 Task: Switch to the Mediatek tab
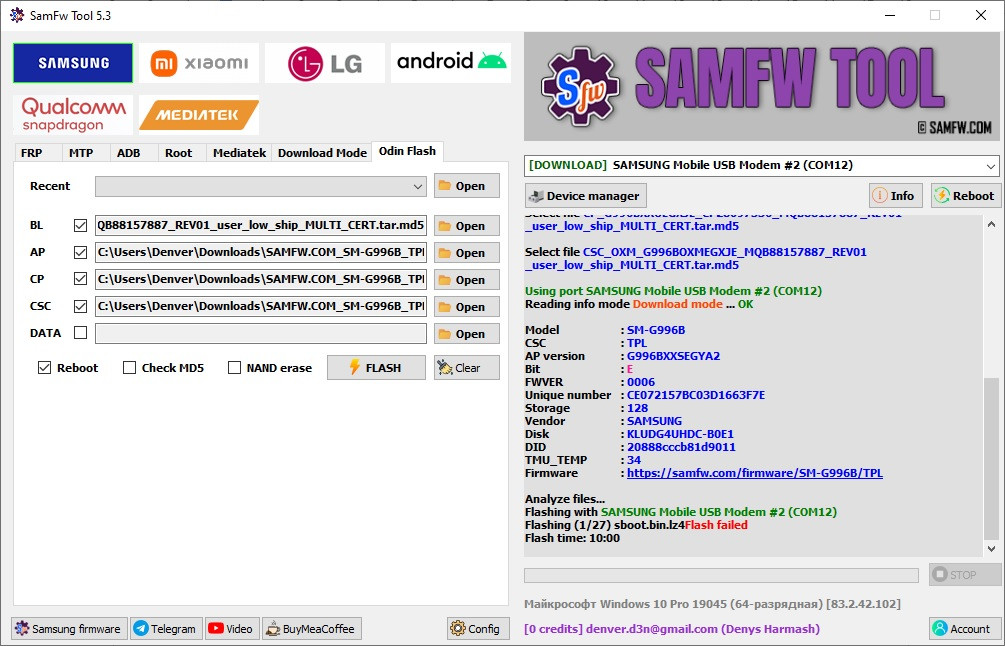tap(239, 153)
